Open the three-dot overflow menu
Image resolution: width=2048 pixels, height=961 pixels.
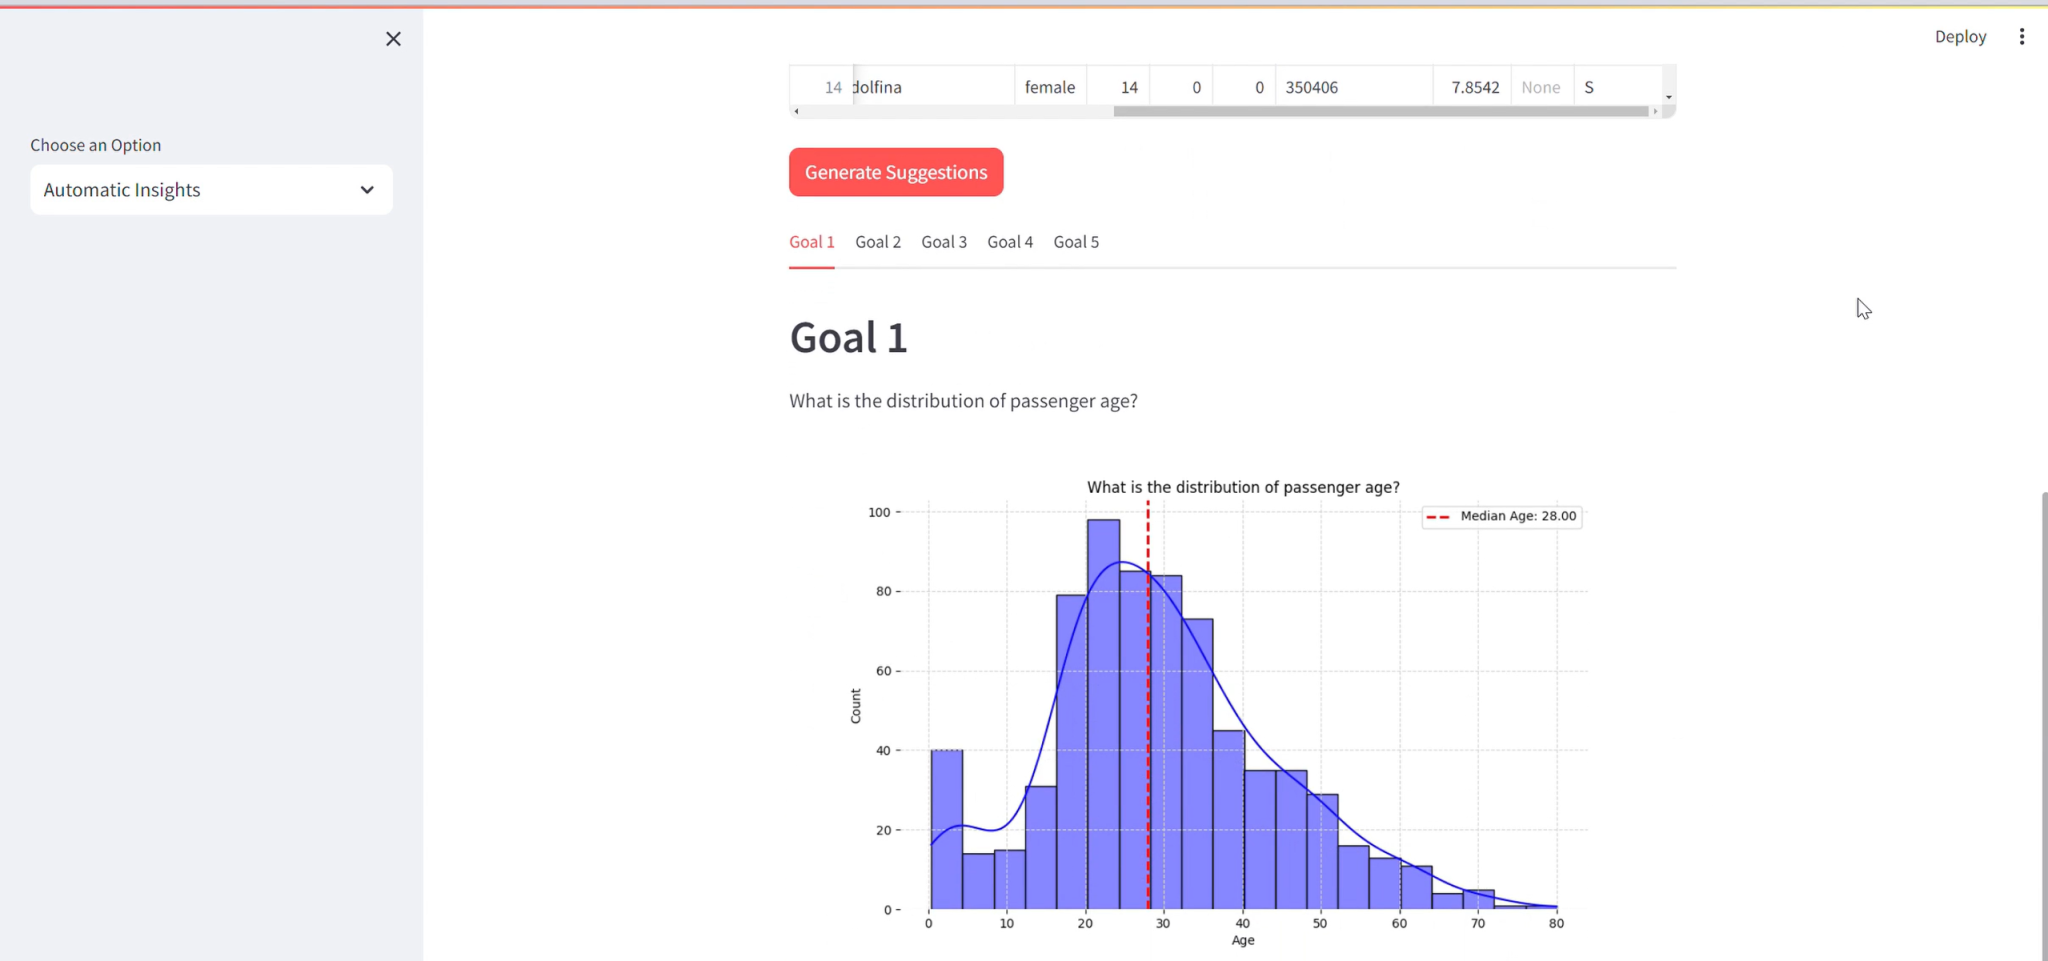(2022, 36)
